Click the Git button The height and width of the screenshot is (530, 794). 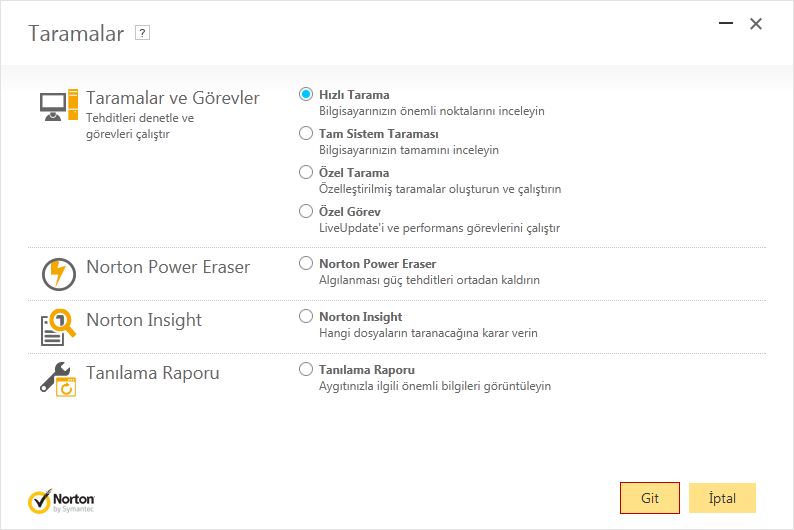[x=650, y=498]
